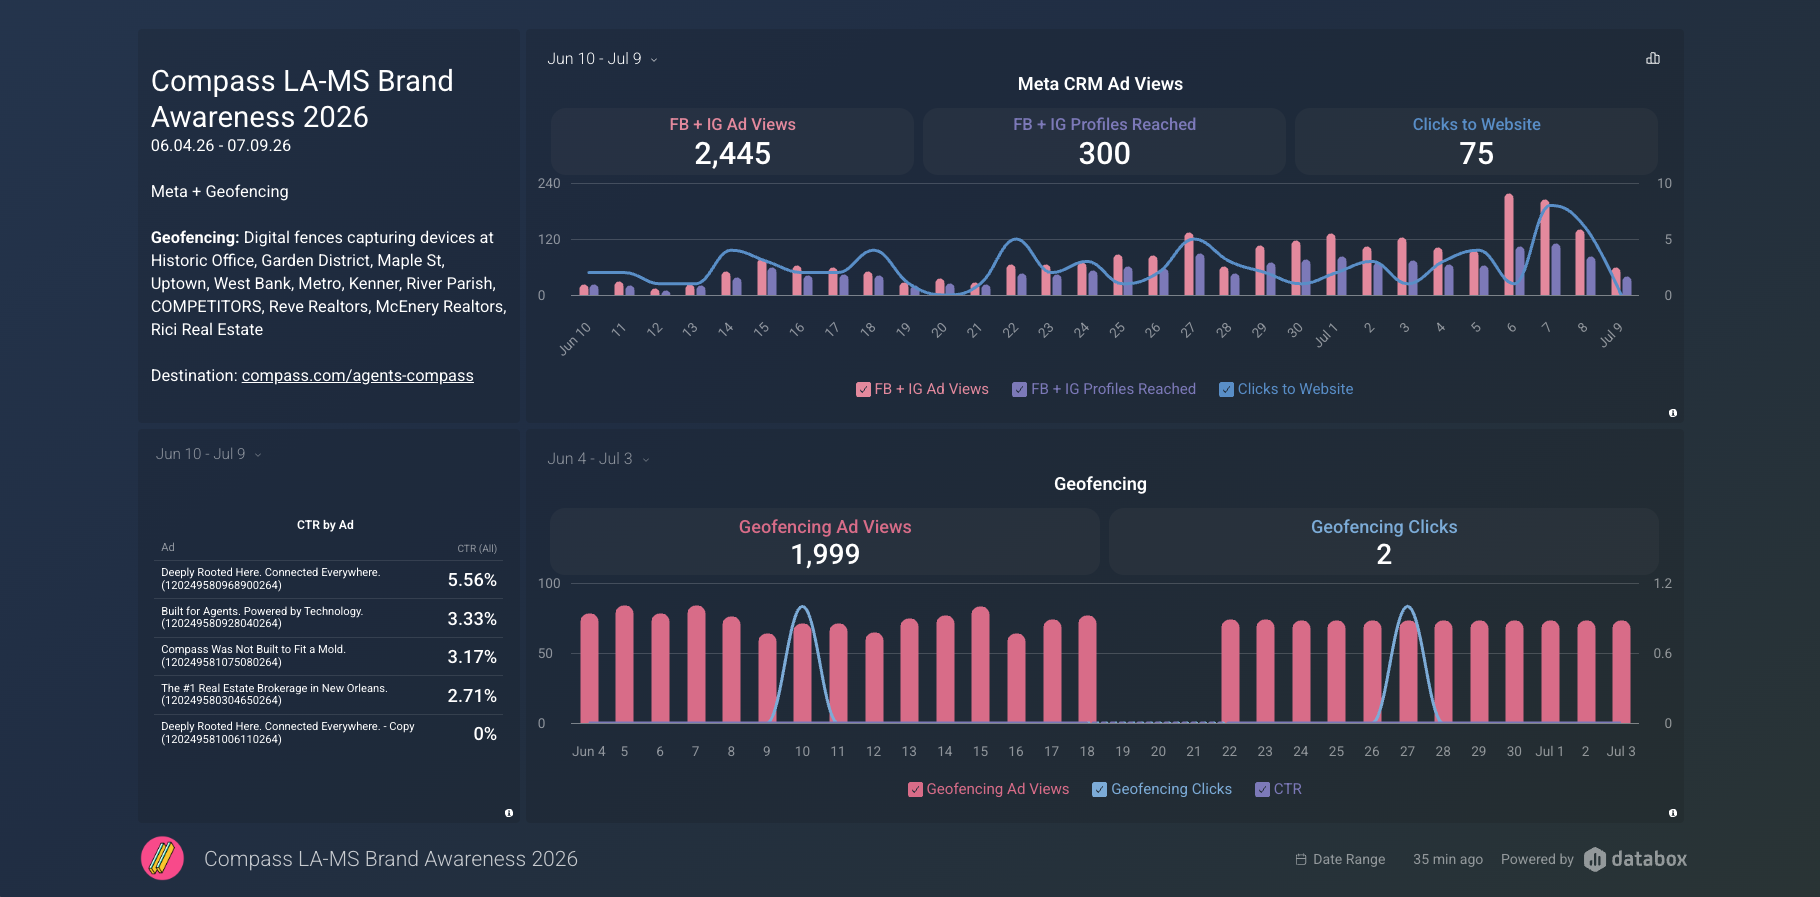Image resolution: width=1820 pixels, height=897 pixels.
Task: Select Geofencing Ad Views metric card
Action: (x=825, y=541)
